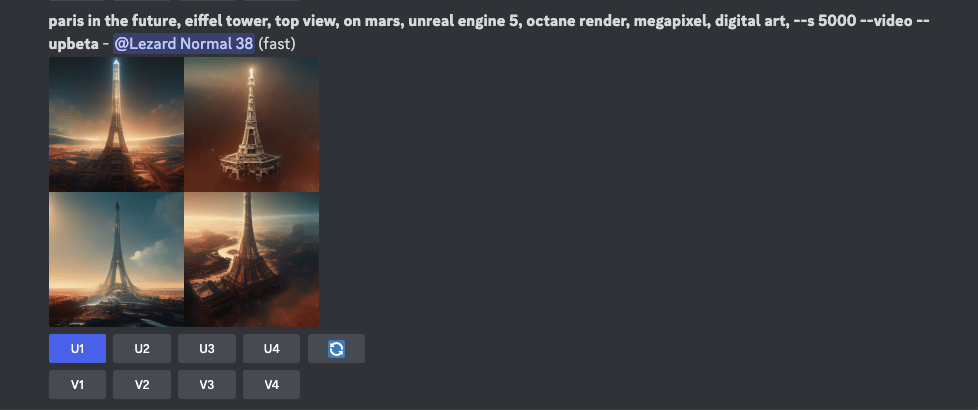Click the blue U1 upscale button
Viewport: 978px width, 410px height.
point(77,348)
